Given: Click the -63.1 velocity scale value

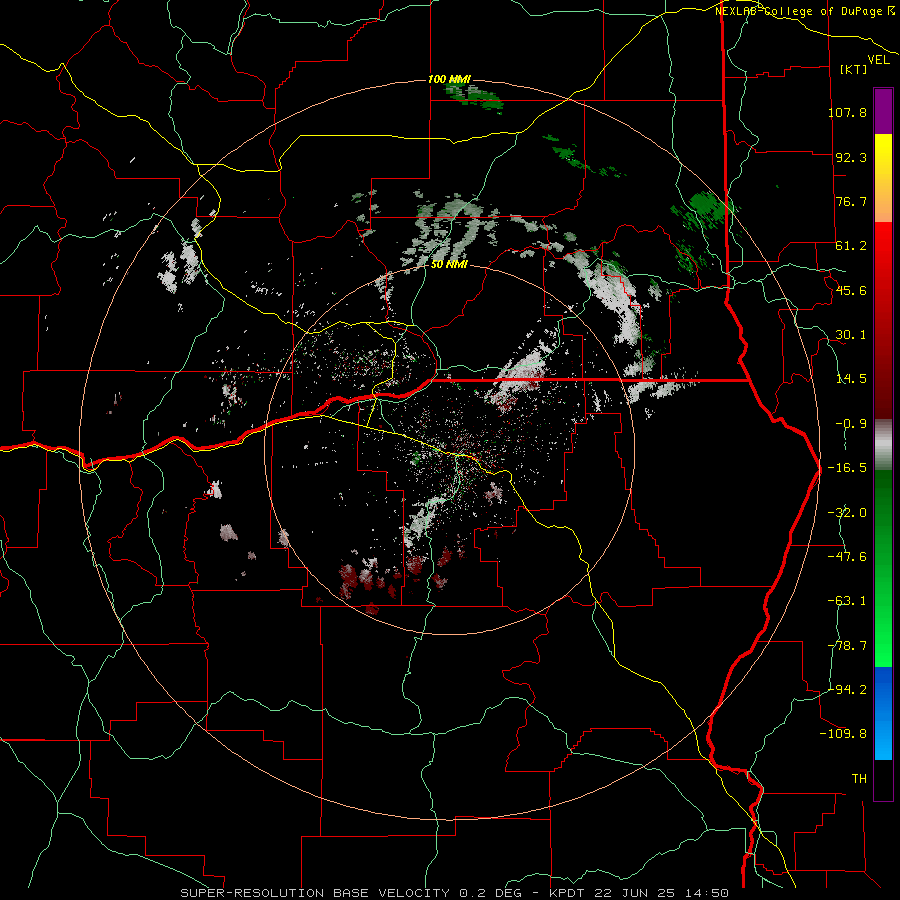Looking at the screenshot, I should click(x=847, y=601).
